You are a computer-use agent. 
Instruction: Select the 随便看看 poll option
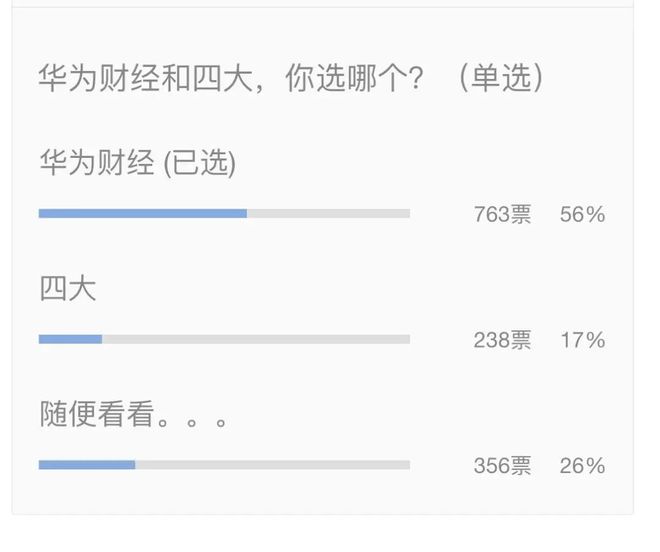pos(133,414)
